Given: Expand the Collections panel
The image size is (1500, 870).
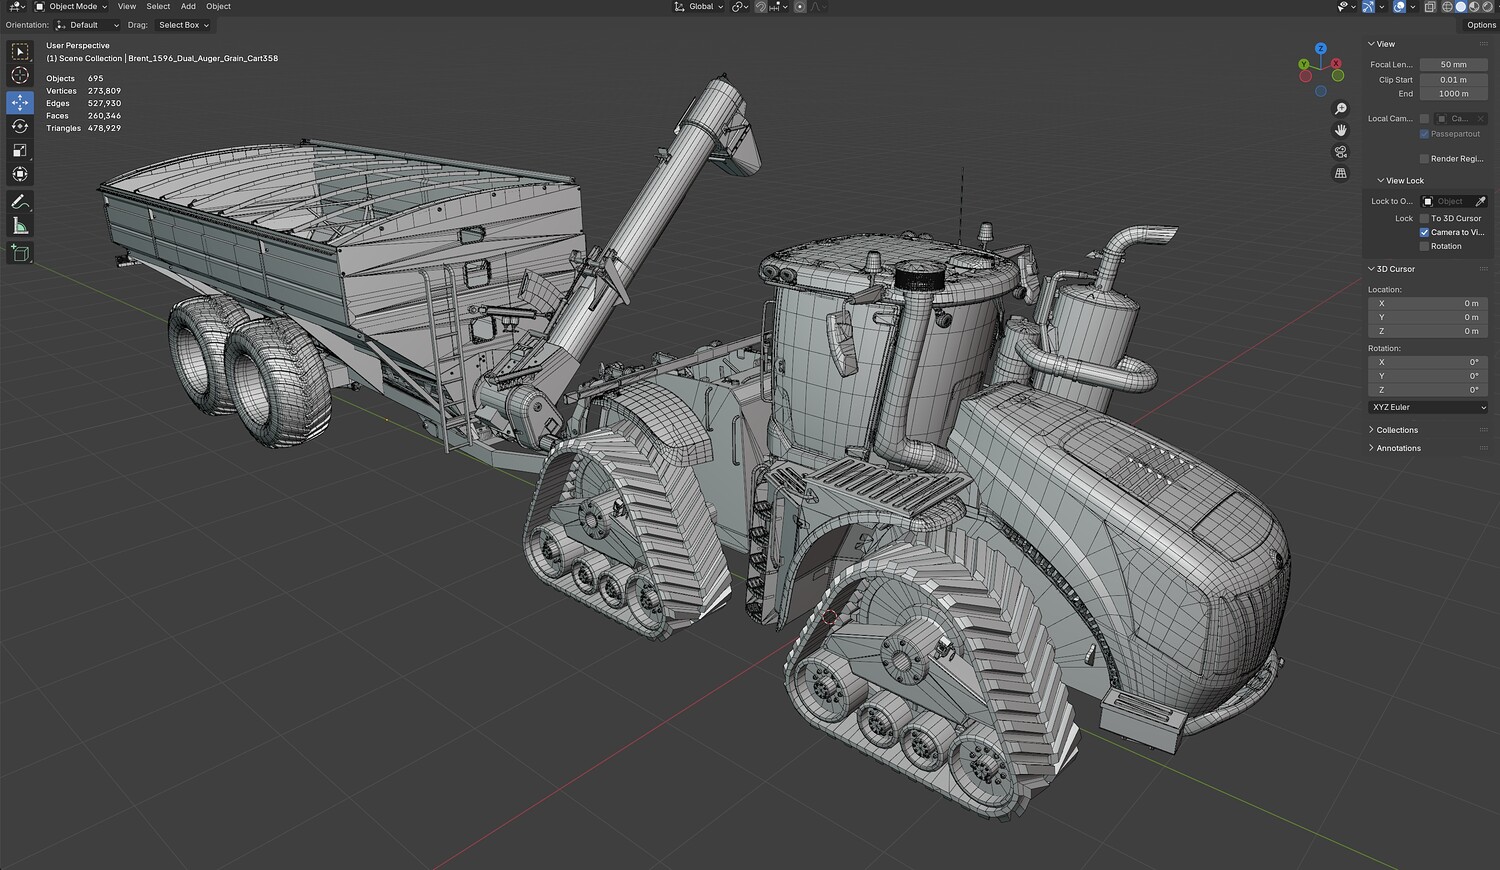Looking at the screenshot, I should pos(1394,430).
